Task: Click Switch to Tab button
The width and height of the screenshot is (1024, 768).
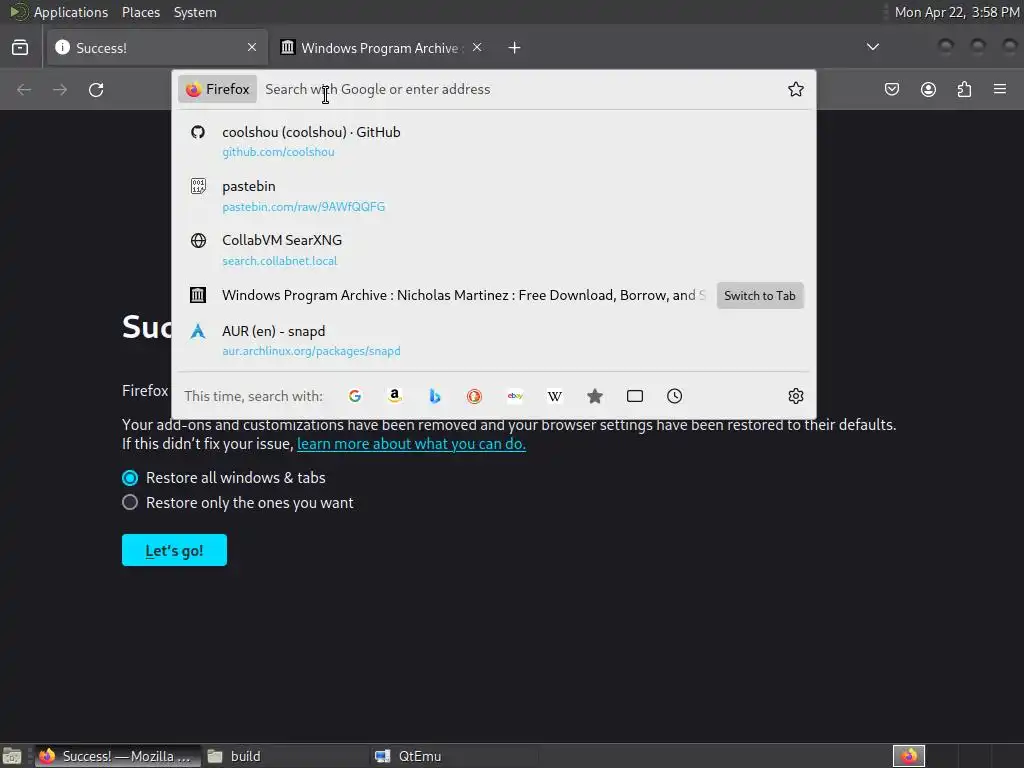Action: (x=760, y=296)
